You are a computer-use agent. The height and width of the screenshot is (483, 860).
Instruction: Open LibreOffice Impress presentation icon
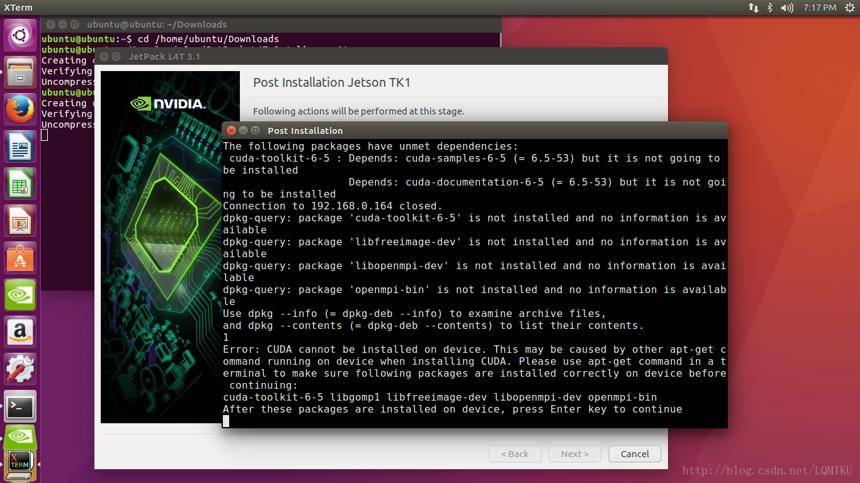[x=20, y=221]
